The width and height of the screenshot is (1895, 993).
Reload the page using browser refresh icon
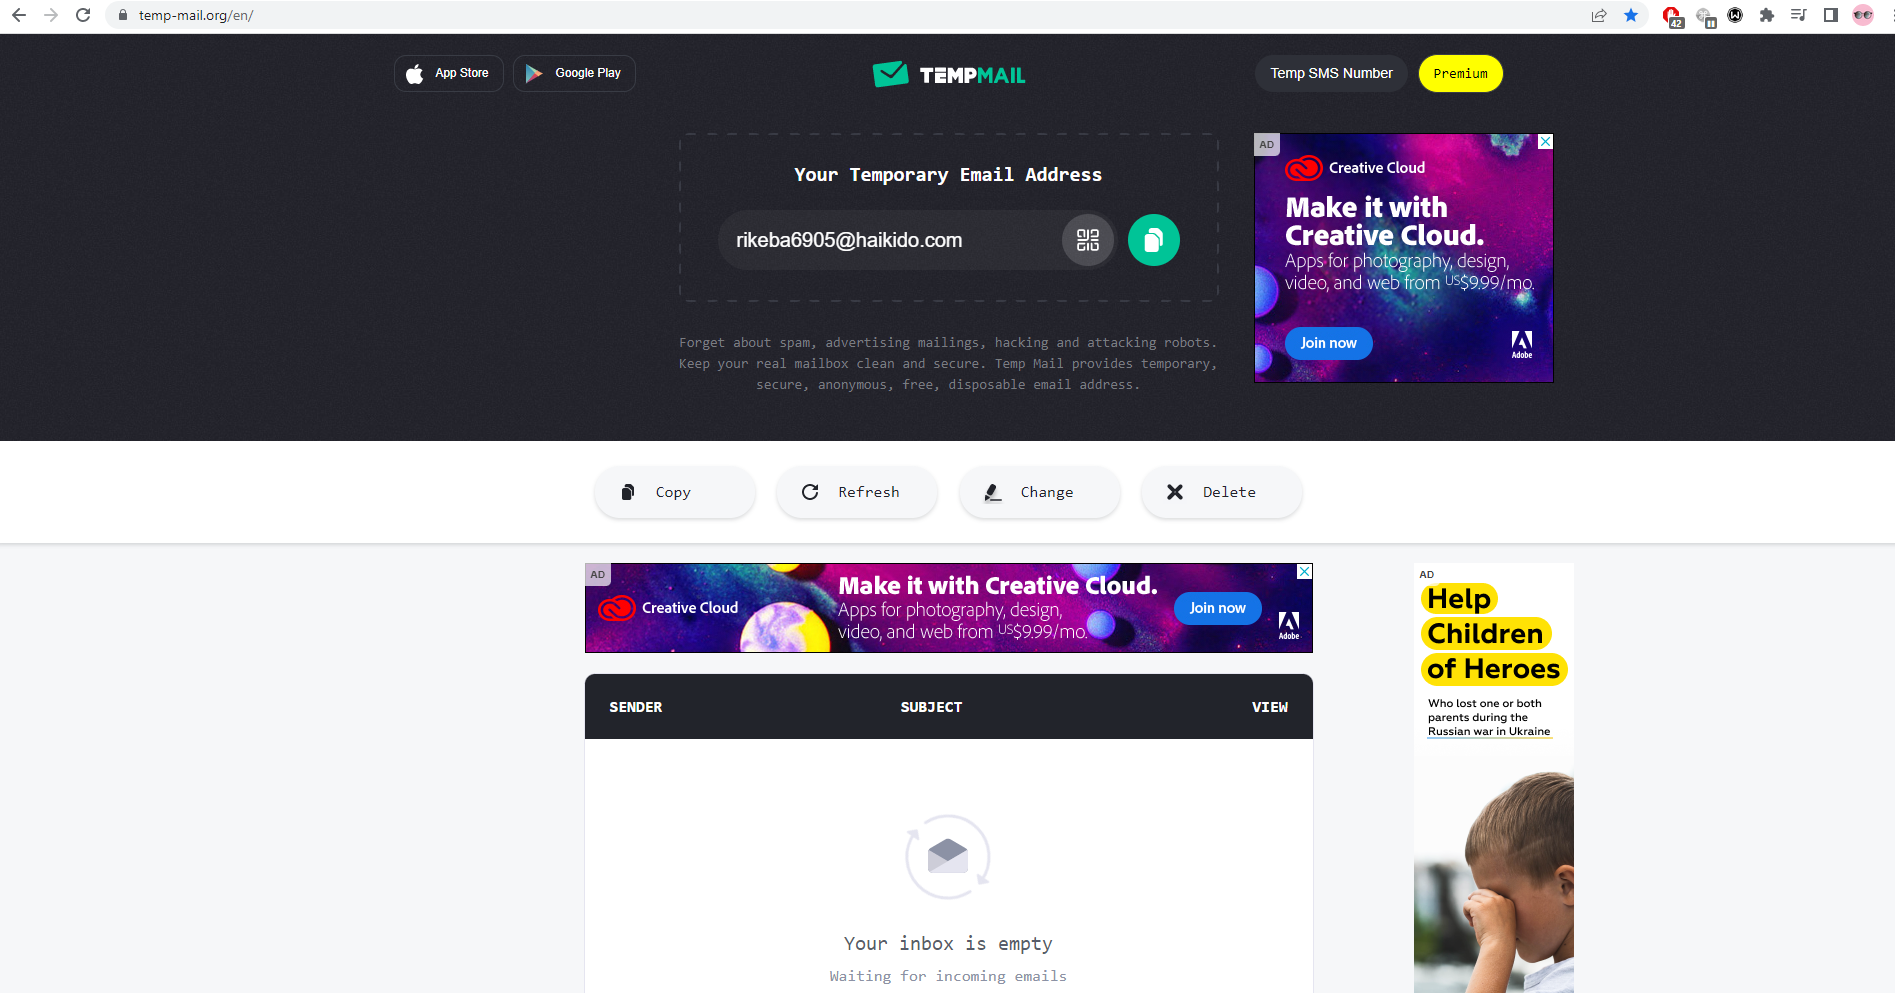click(x=83, y=15)
